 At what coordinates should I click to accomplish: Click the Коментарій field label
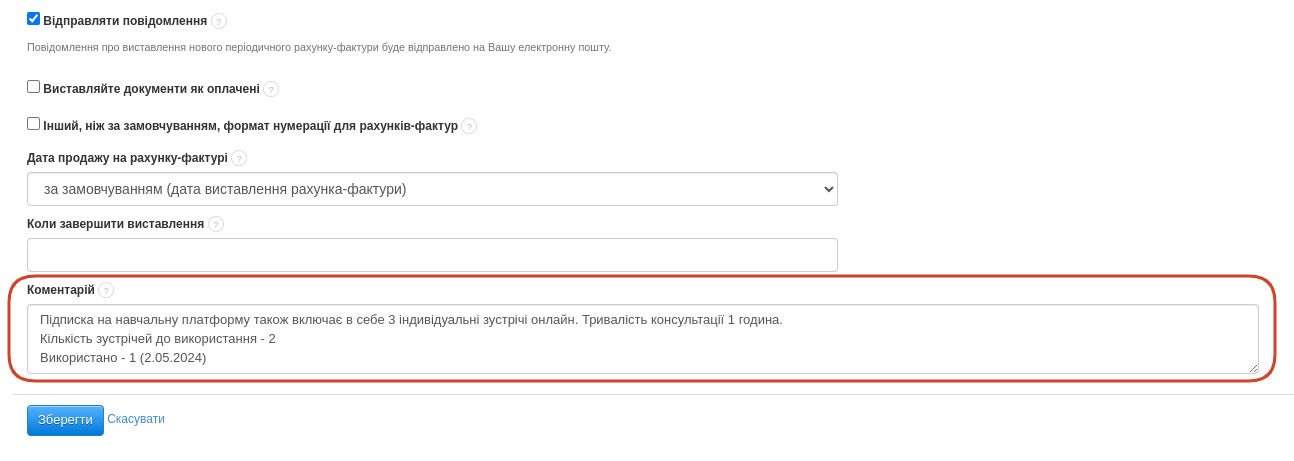tap(61, 290)
